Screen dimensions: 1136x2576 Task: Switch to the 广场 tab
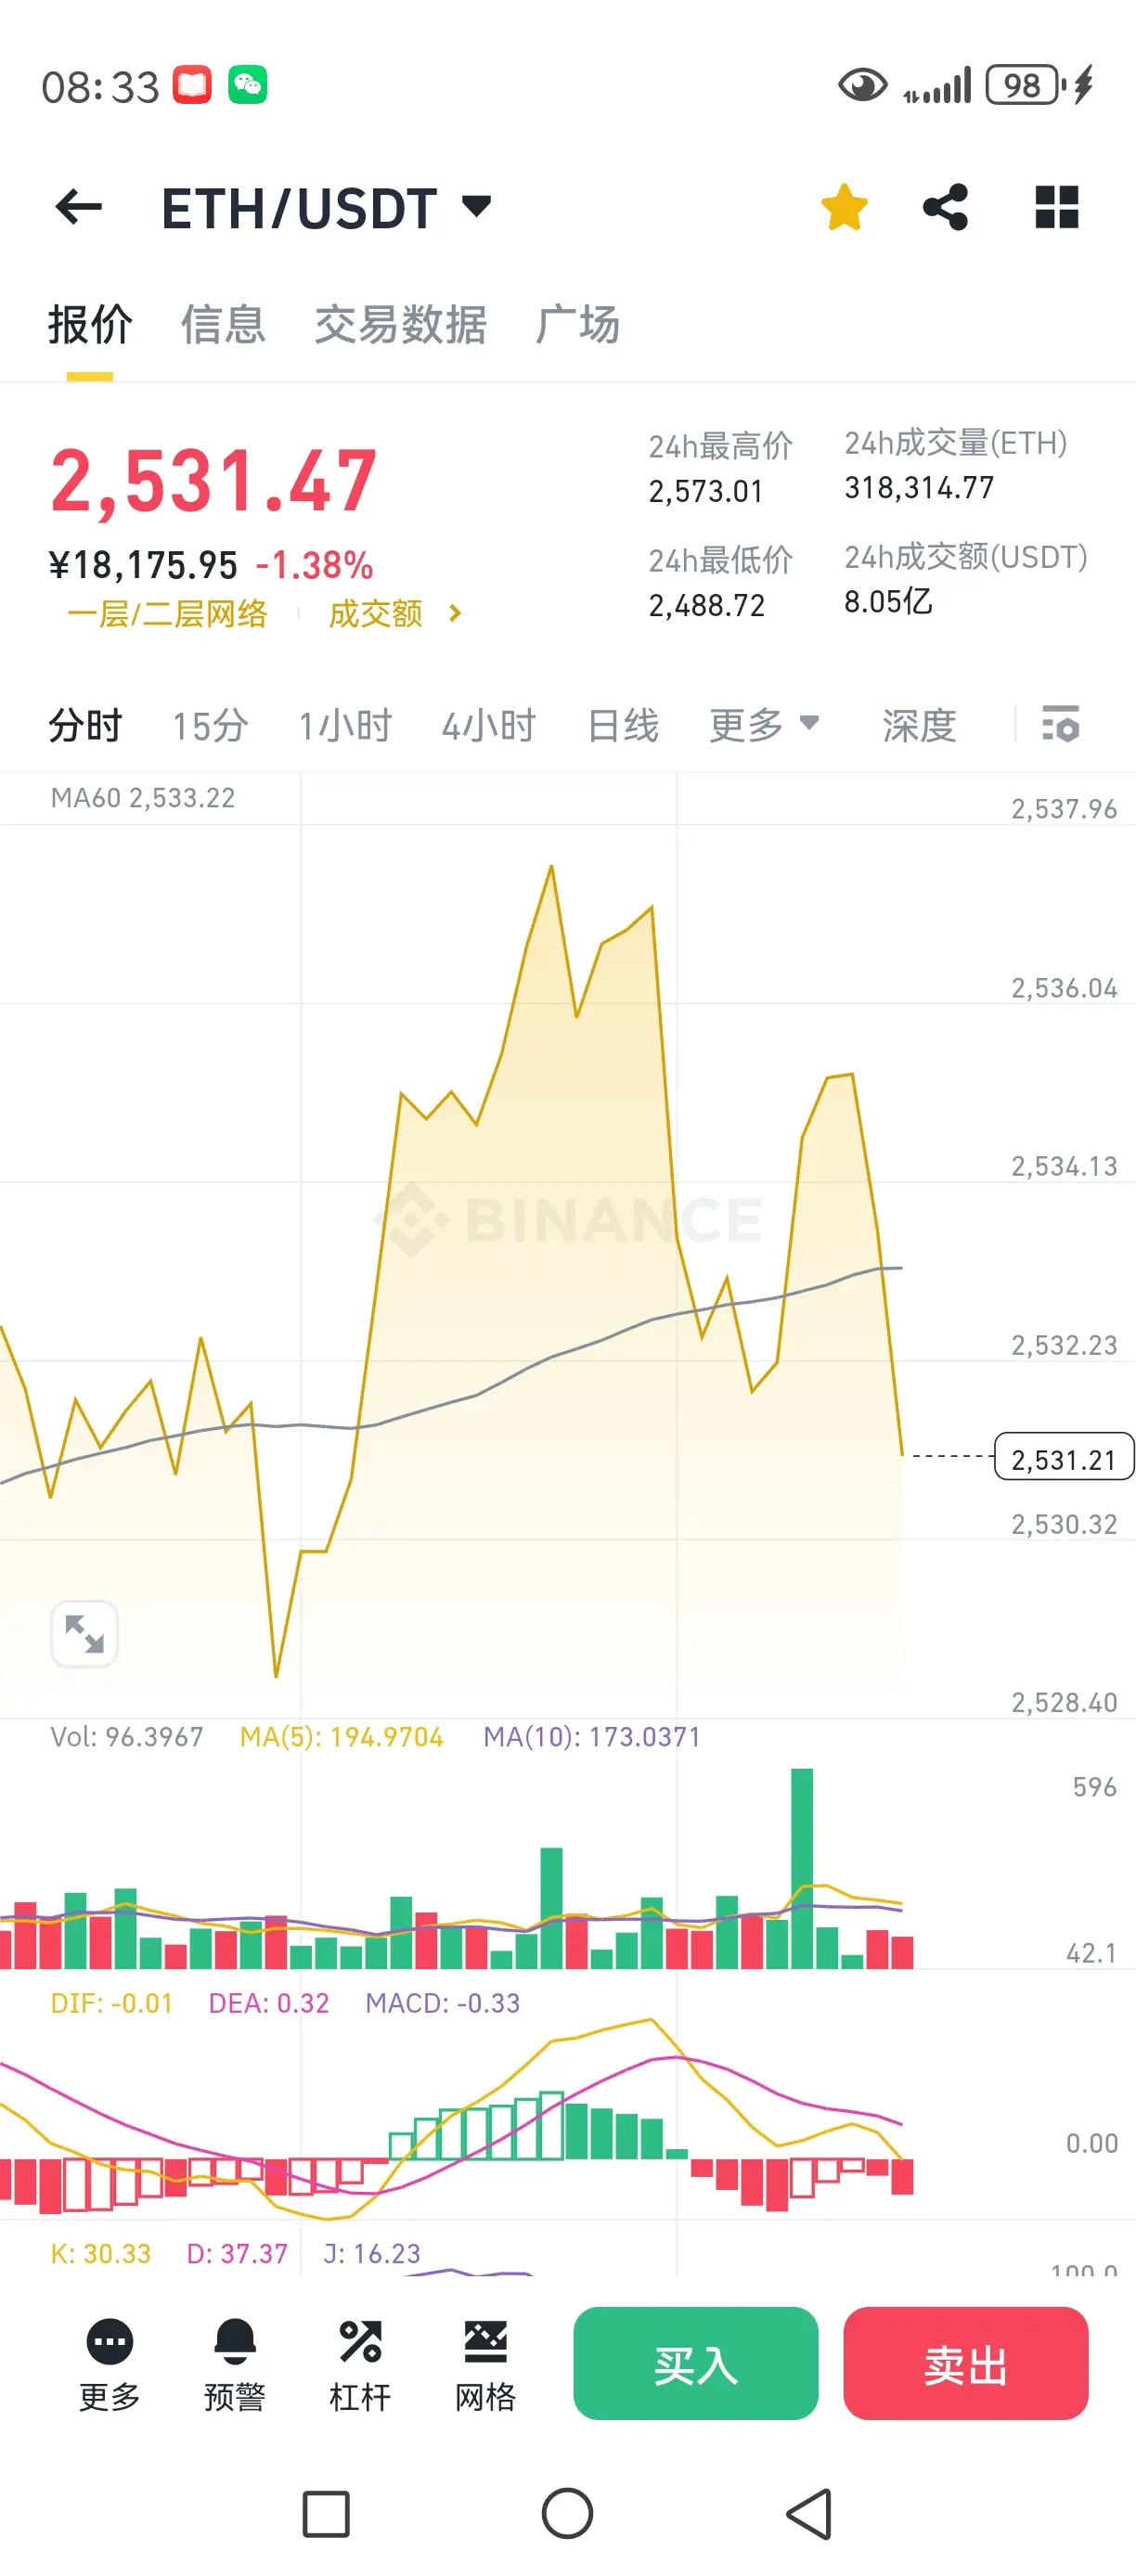[x=577, y=324]
